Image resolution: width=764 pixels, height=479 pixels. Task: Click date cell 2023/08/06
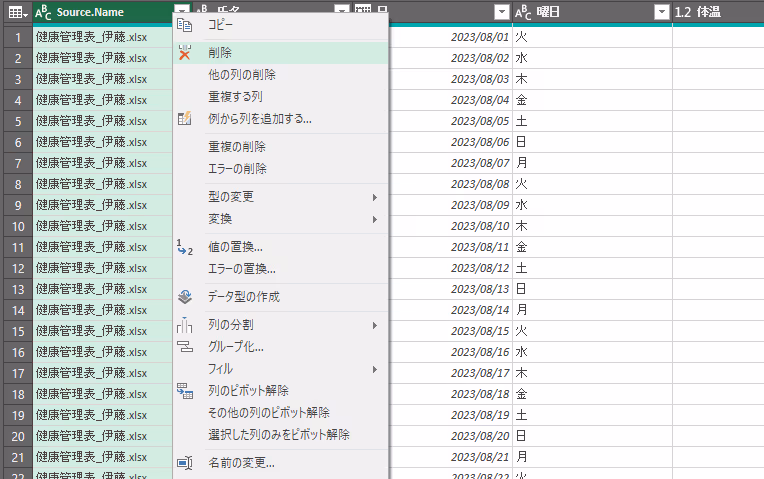click(x=479, y=142)
